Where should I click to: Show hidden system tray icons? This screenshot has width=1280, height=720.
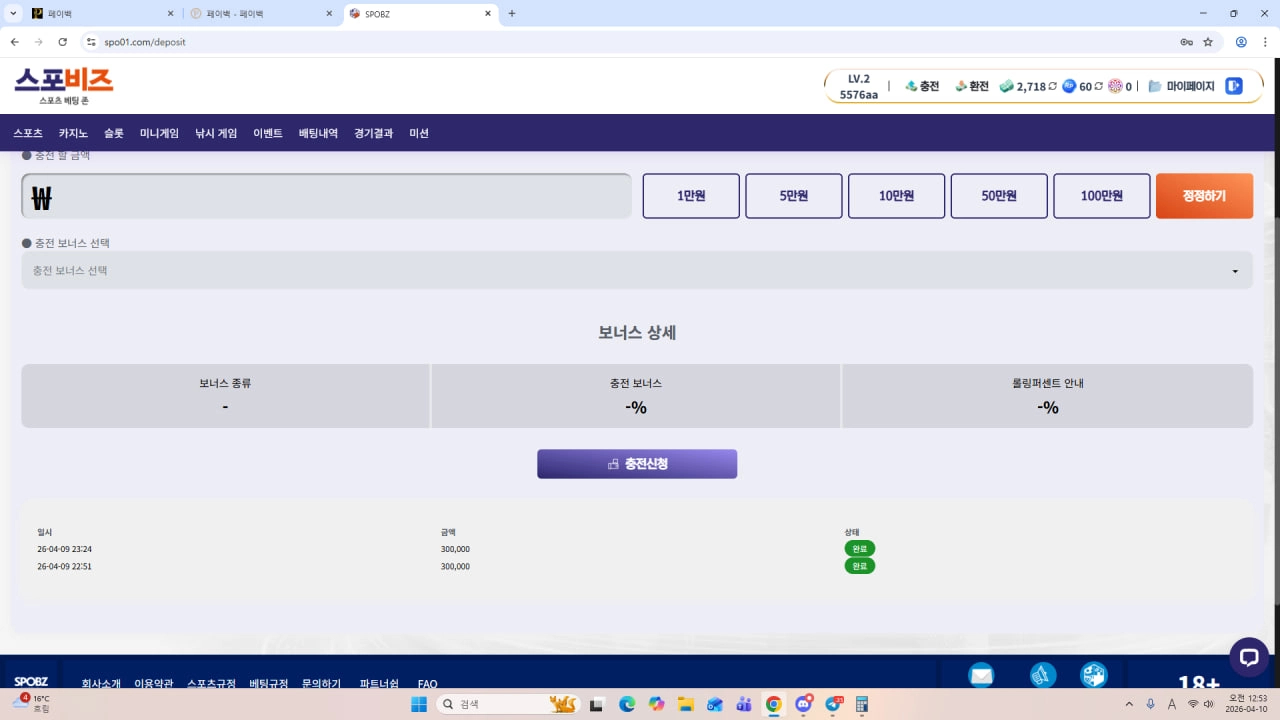pyautogui.click(x=1129, y=704)
